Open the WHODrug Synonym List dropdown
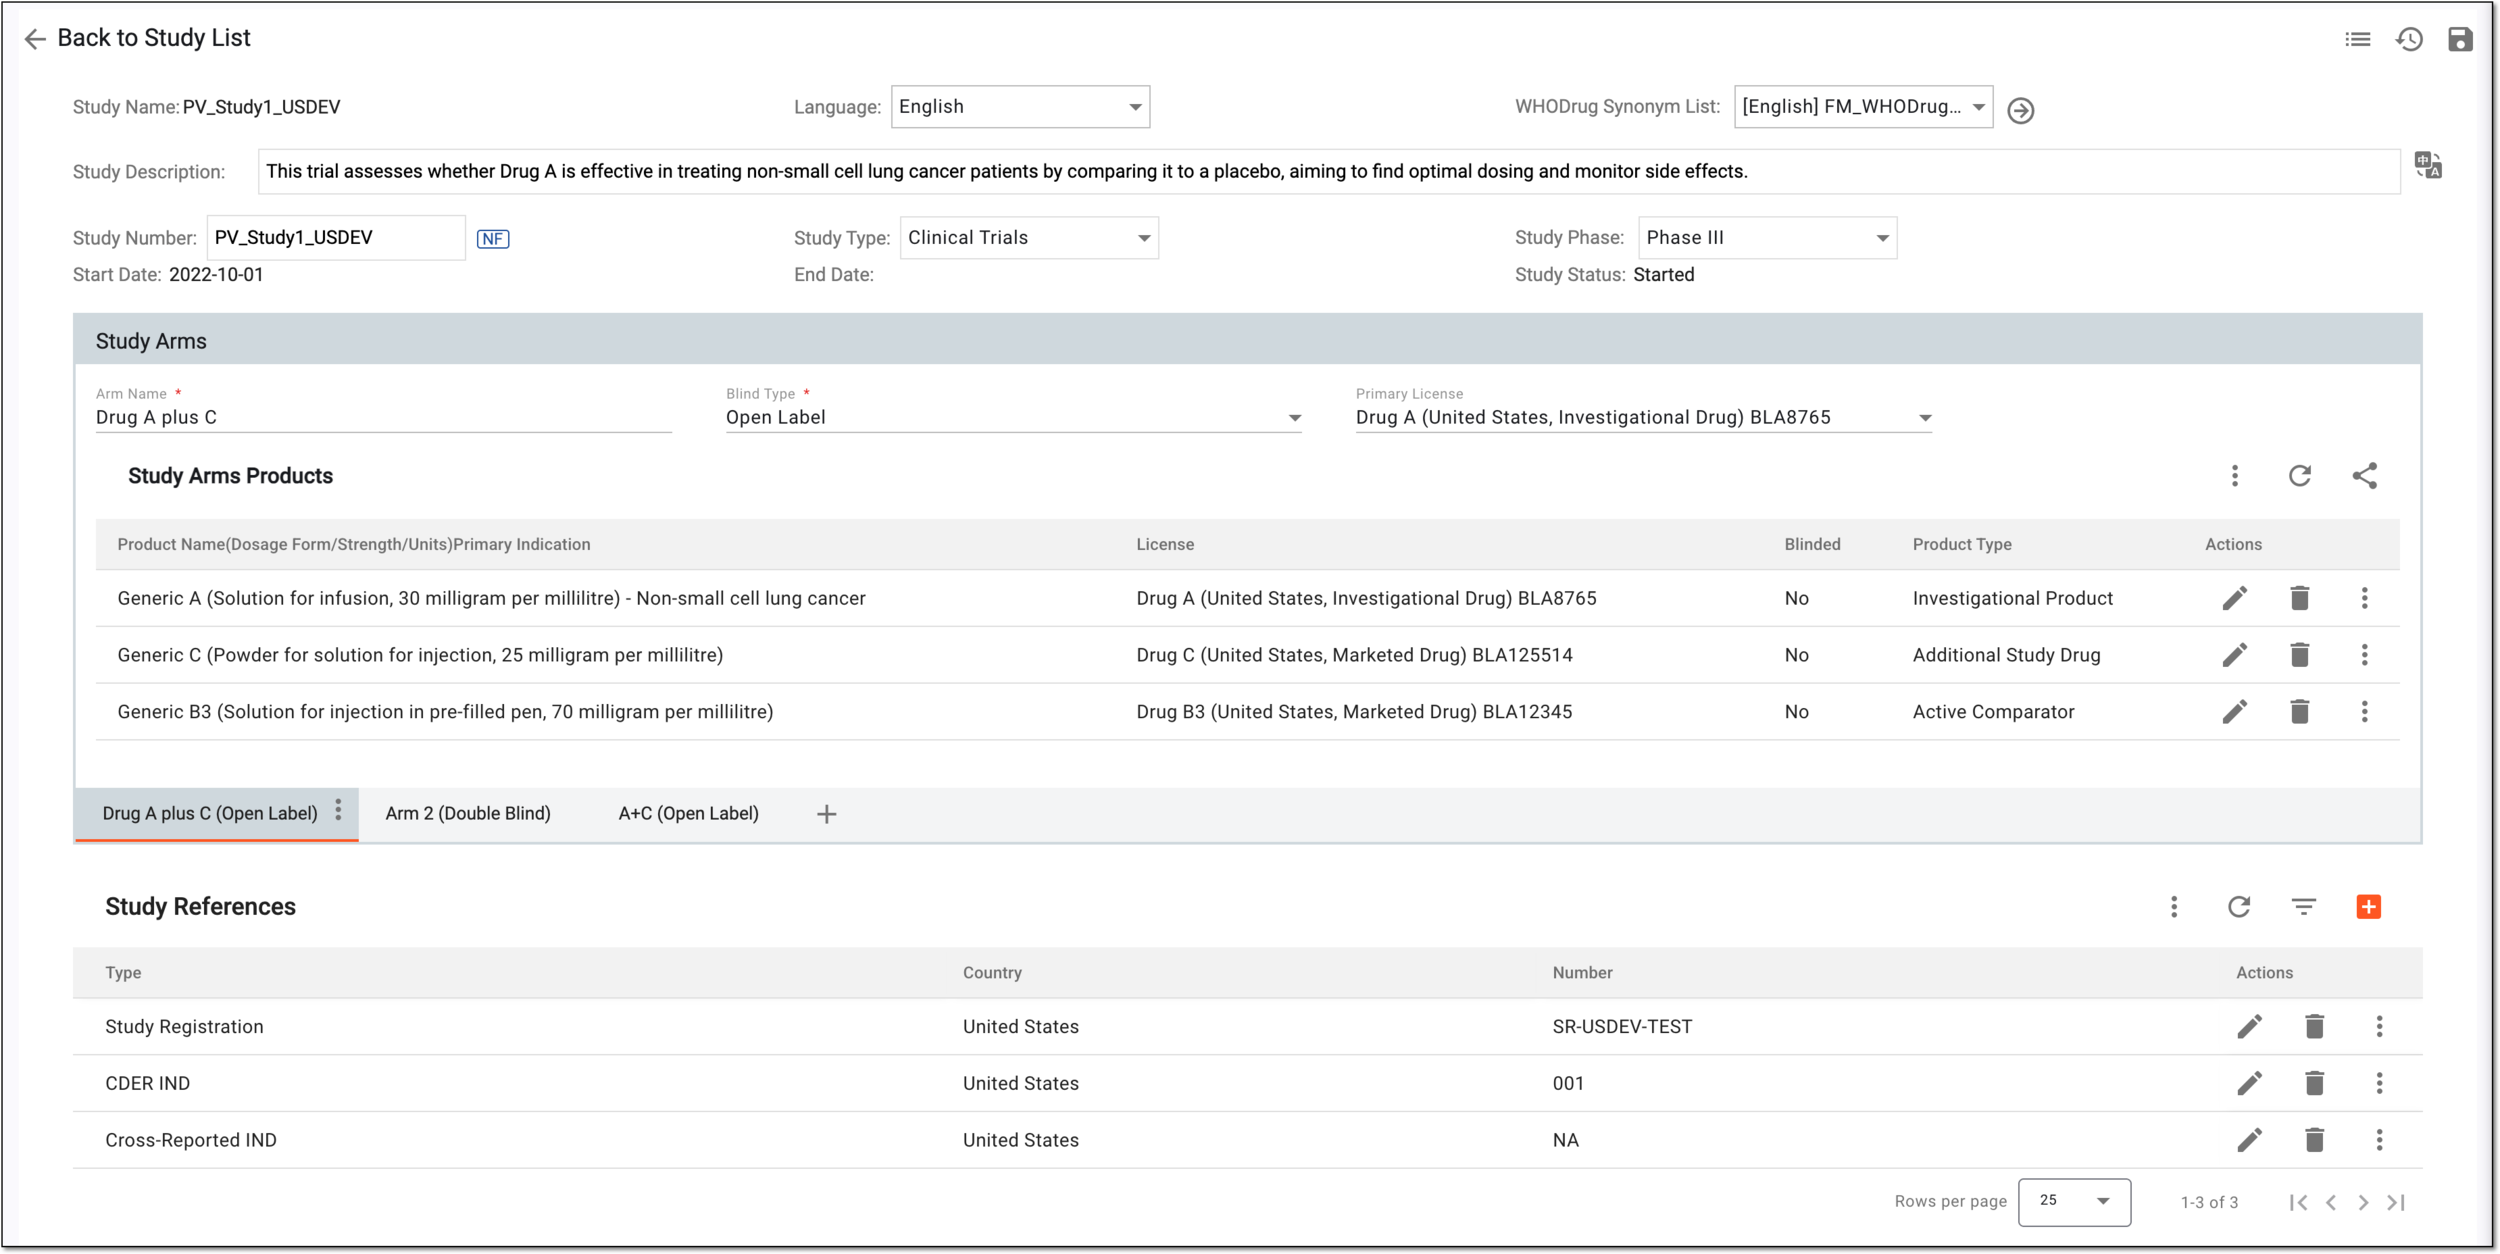Viewport: 2500px width, 1254px height. (x=1863, y=107)
